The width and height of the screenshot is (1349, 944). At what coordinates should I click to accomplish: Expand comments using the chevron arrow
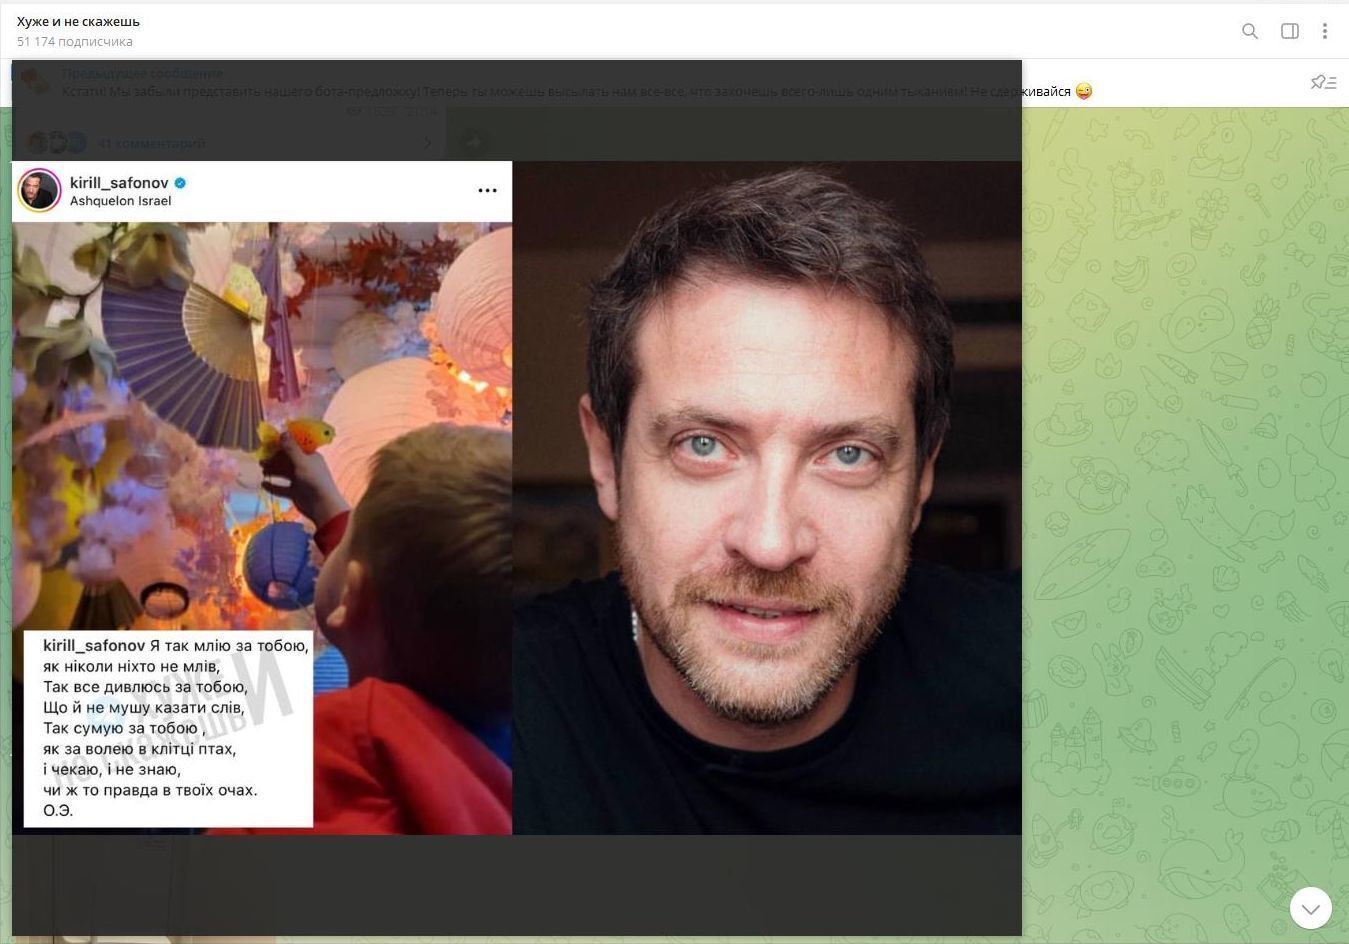[428, 143]
